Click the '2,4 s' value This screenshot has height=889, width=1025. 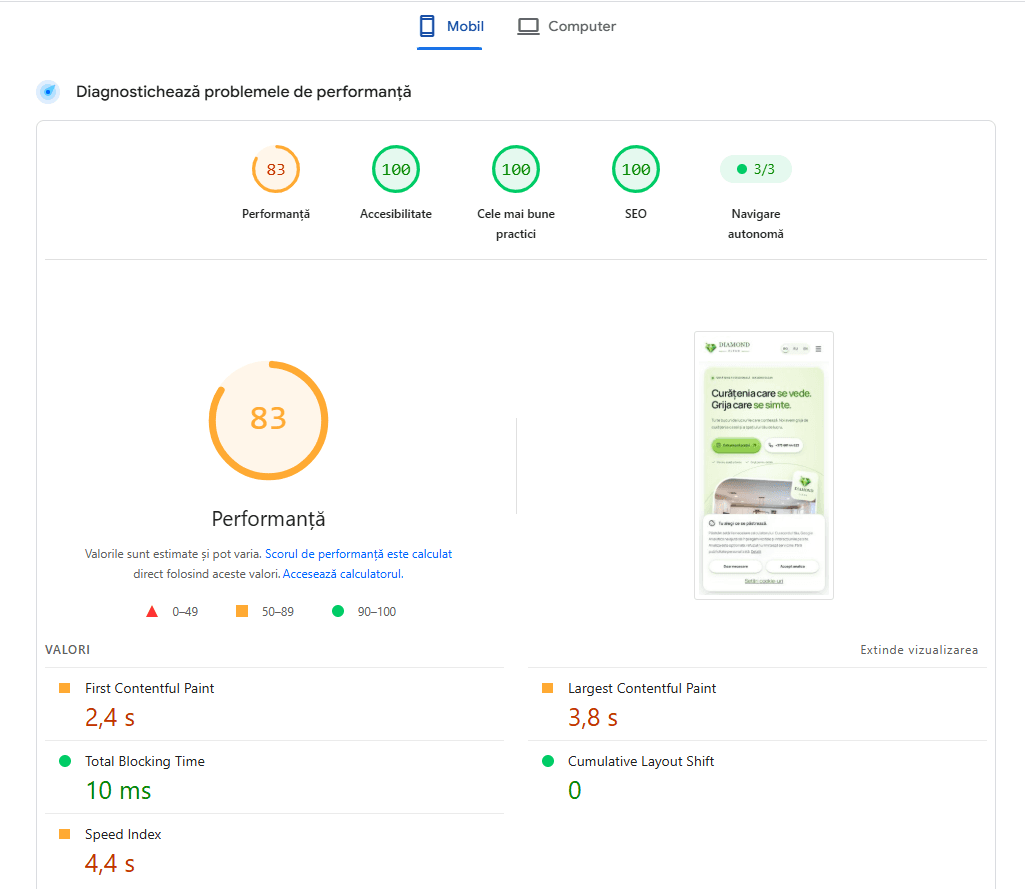click(110, 718)
